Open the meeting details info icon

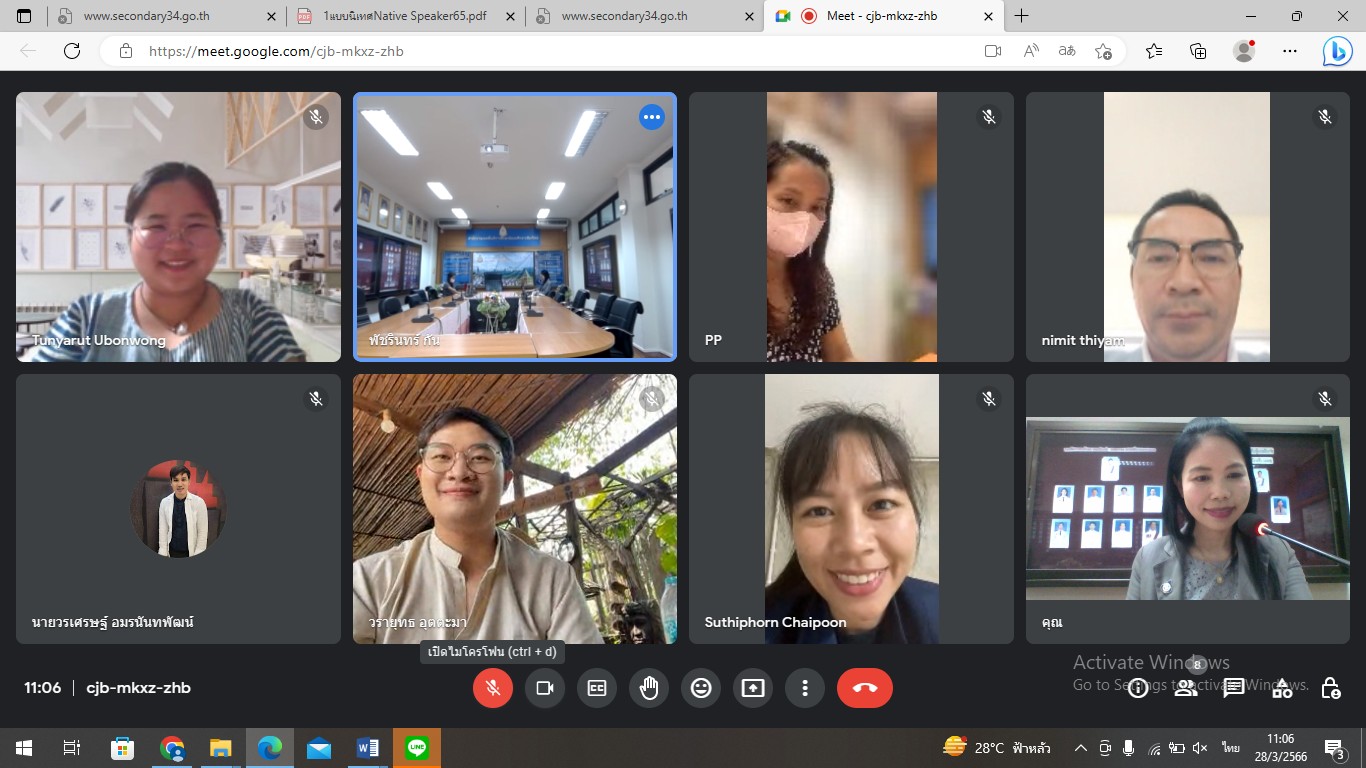tap(1138, 688)
